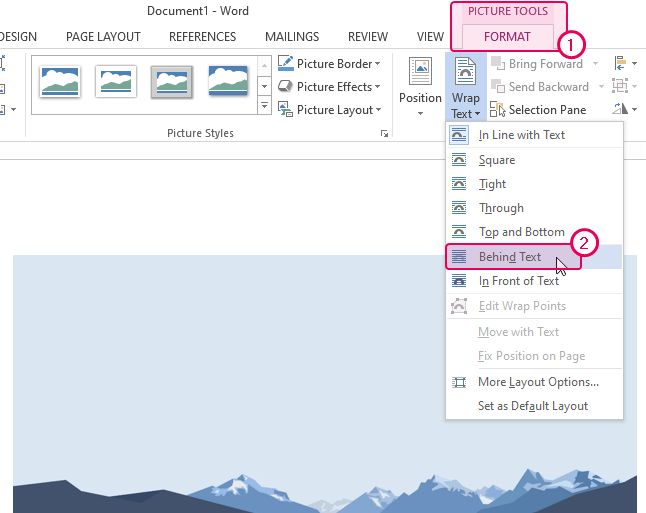Select In Front of Text label
This screenshot has height=513, width=646.
(x=519, y=281)
